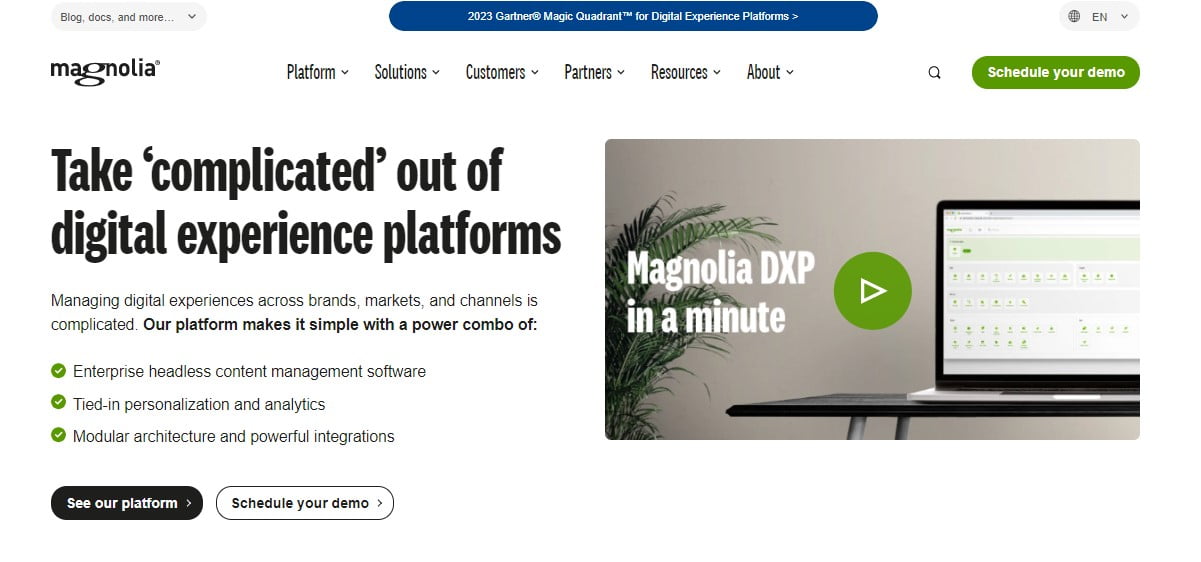
Task: Click green check beside Modular architecture
Action: pyautogui.click(x=59, y=435)
